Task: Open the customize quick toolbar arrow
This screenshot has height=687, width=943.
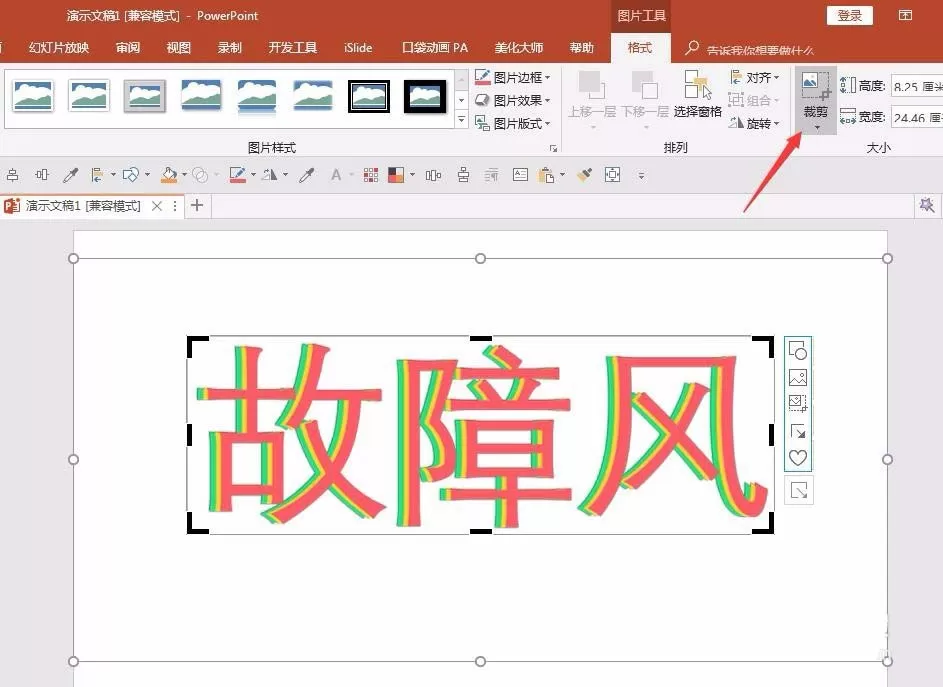Action: point(641,176)
